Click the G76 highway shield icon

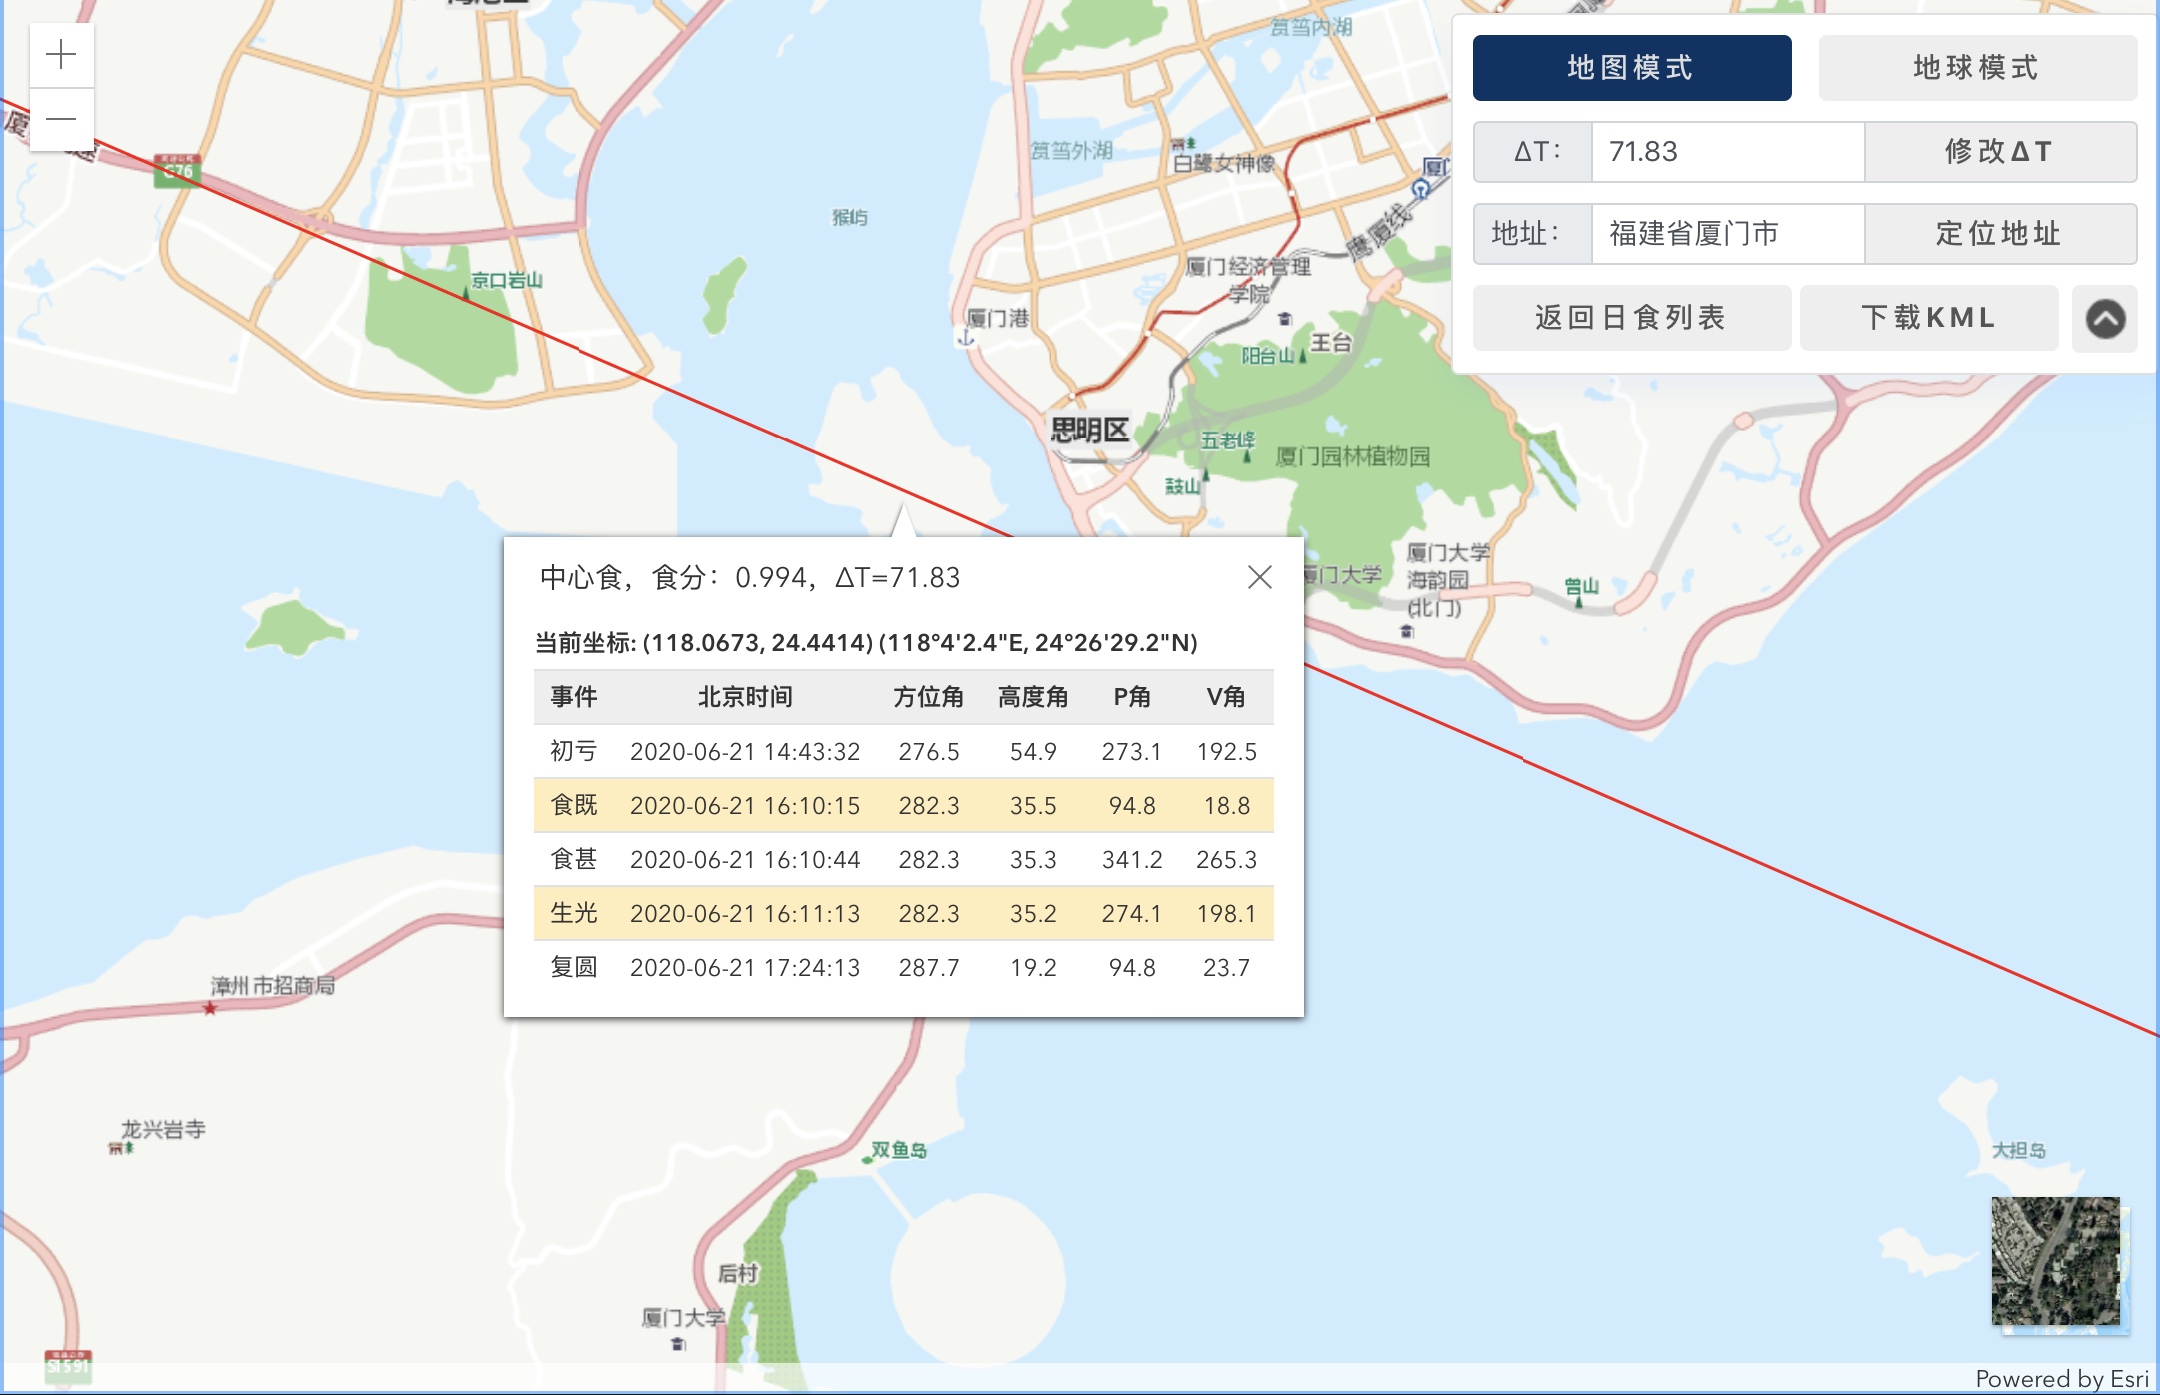tap(178, 170)
